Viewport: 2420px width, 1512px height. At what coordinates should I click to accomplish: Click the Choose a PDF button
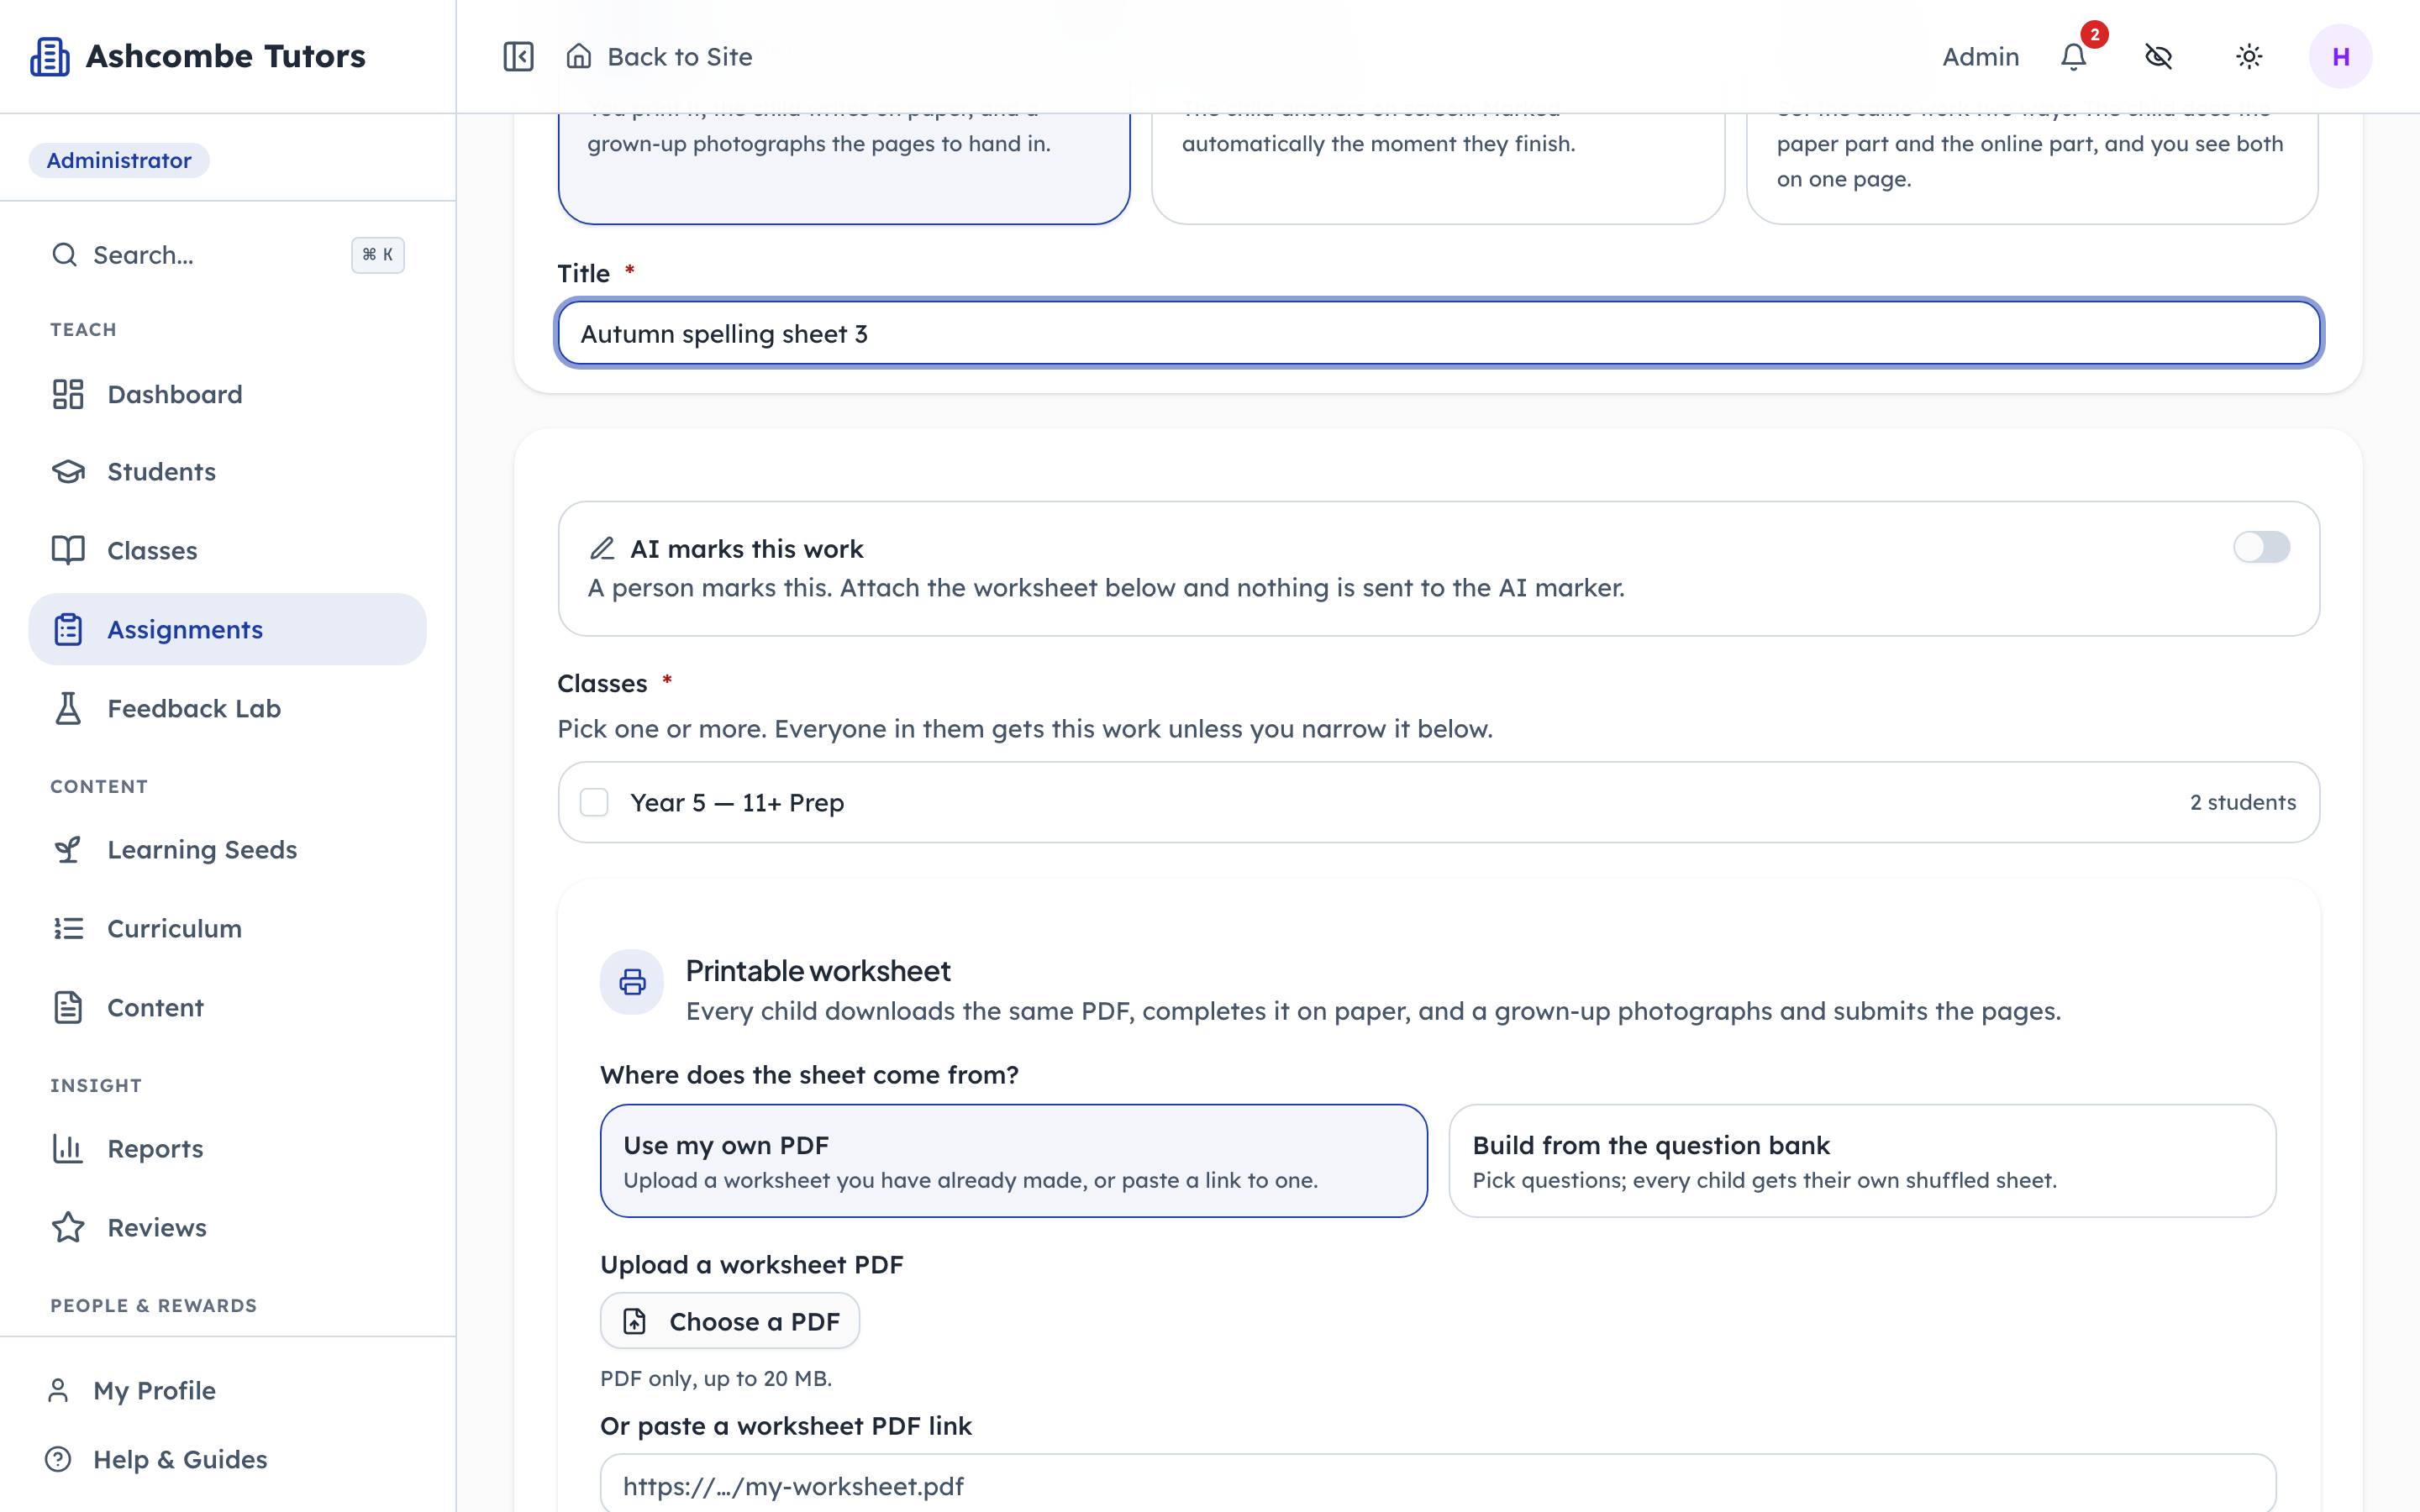[x=729, y=1321]
